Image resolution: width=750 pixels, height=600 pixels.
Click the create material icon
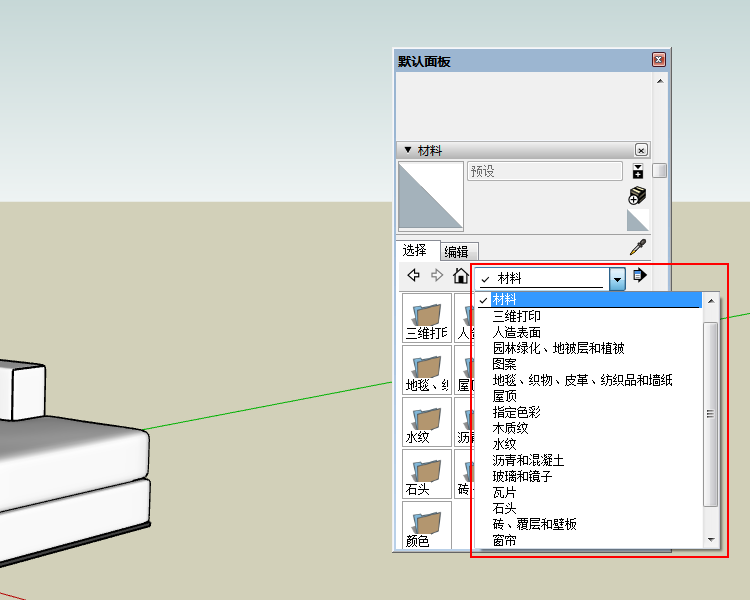click(x=637, y=195)
